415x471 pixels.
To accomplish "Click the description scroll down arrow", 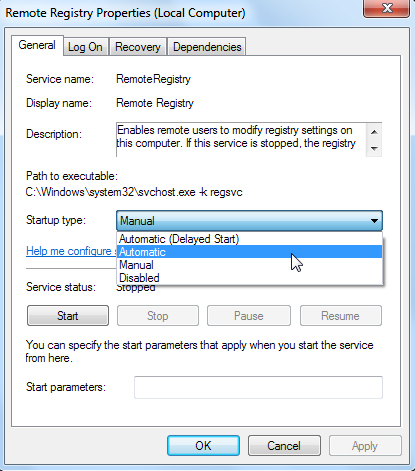I will pos(374,148).
